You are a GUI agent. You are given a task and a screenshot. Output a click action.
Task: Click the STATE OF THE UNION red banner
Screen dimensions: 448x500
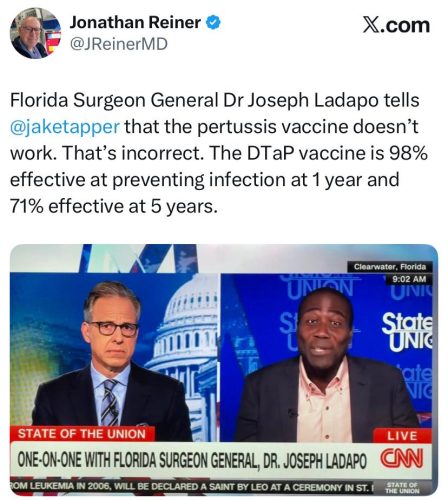pyautogui.click(x=82, y=434)
